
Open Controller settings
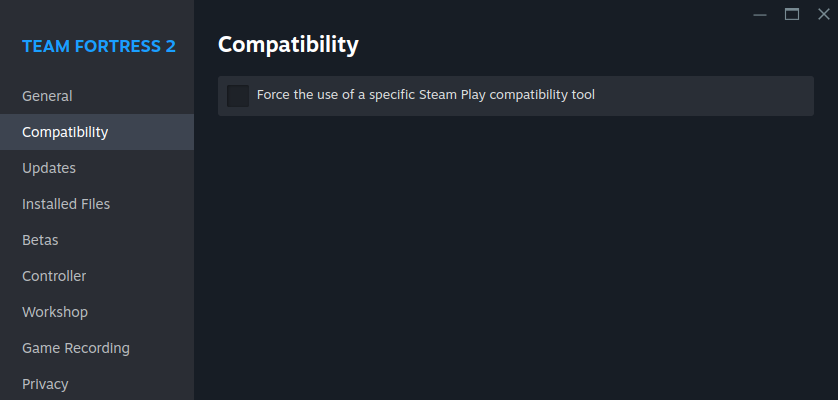click(x=54, y=276)
